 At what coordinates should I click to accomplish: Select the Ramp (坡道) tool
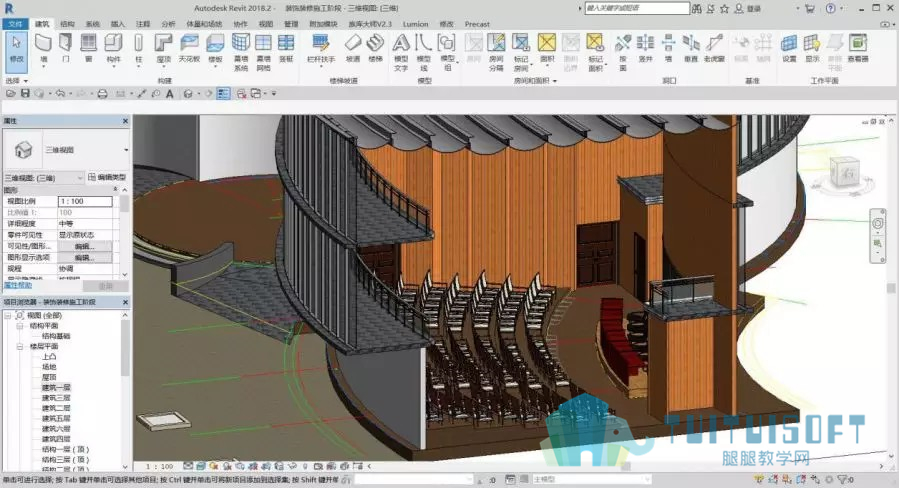353,48
